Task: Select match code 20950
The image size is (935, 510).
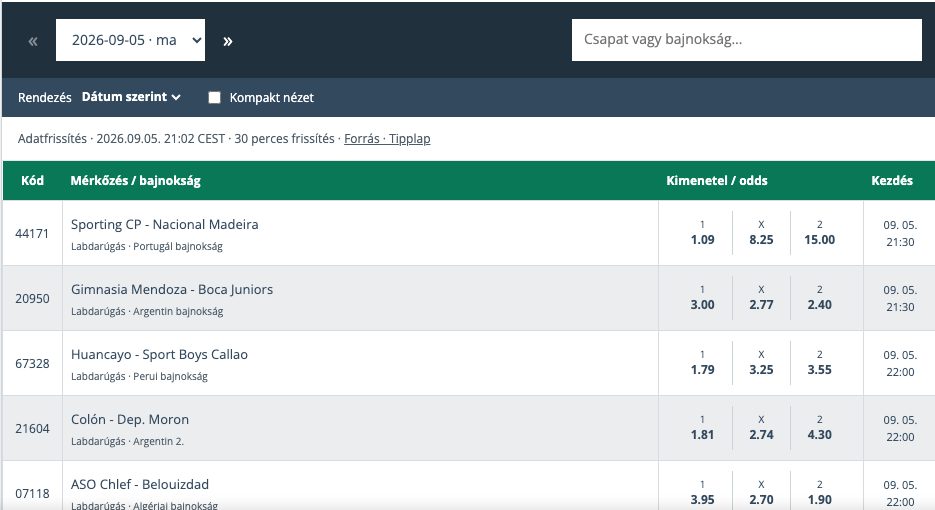Action: point(32,298)
